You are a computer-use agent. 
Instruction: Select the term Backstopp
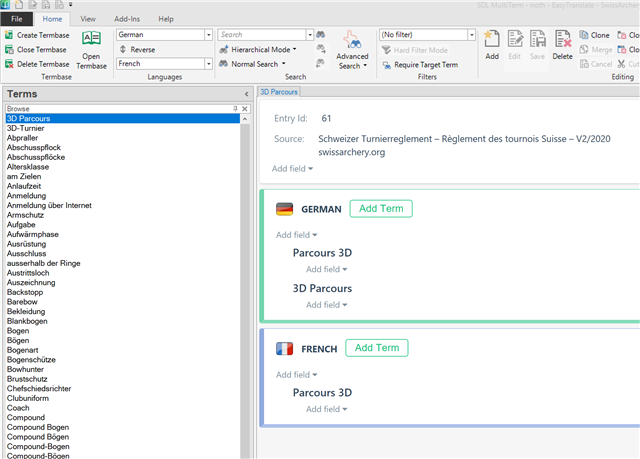point(24,292)
